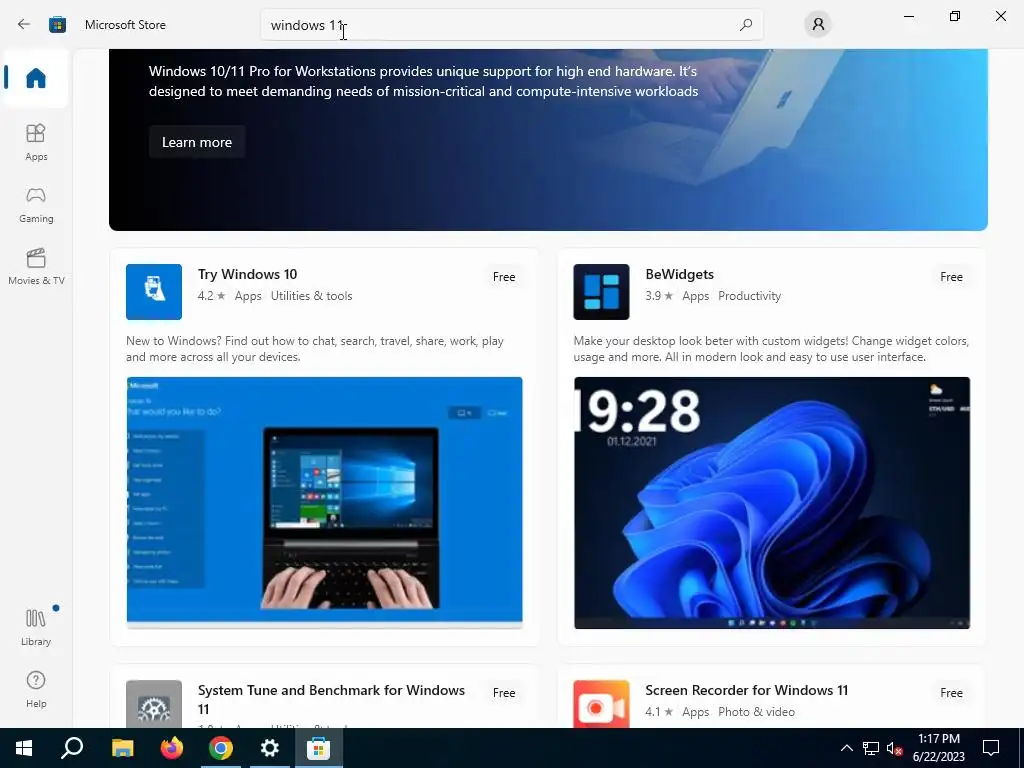Click the muted volume icon in the tray
This screenshot has height=768, width=1024.
coord(895,748)
